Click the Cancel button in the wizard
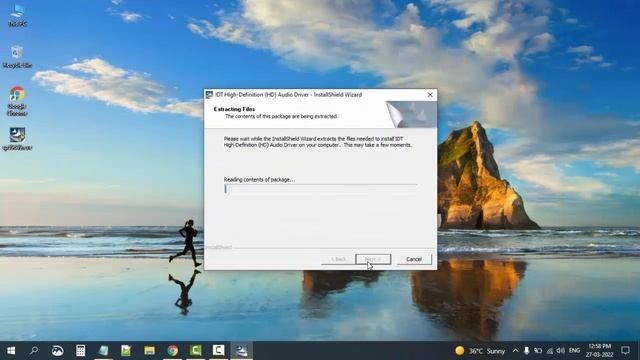640x360 pixels. click(414, 259)
